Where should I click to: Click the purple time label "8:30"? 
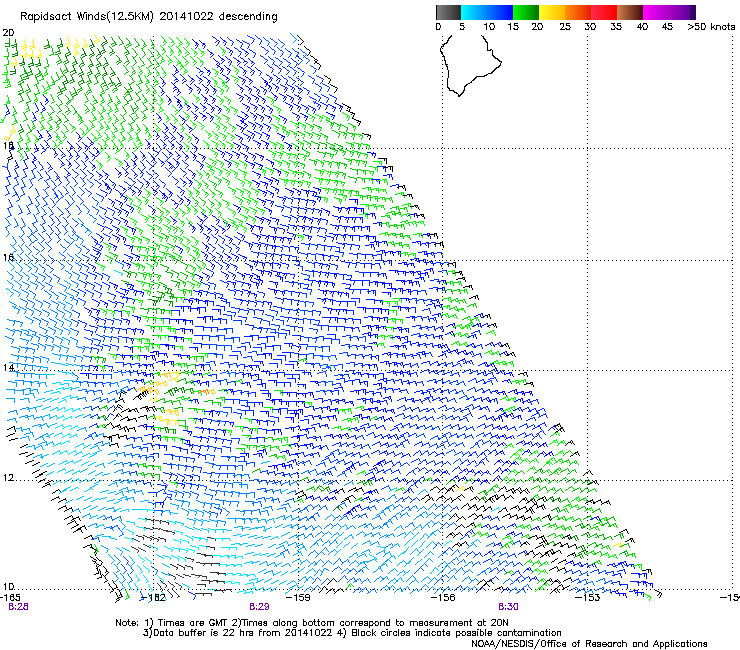(x=508, y=607)
